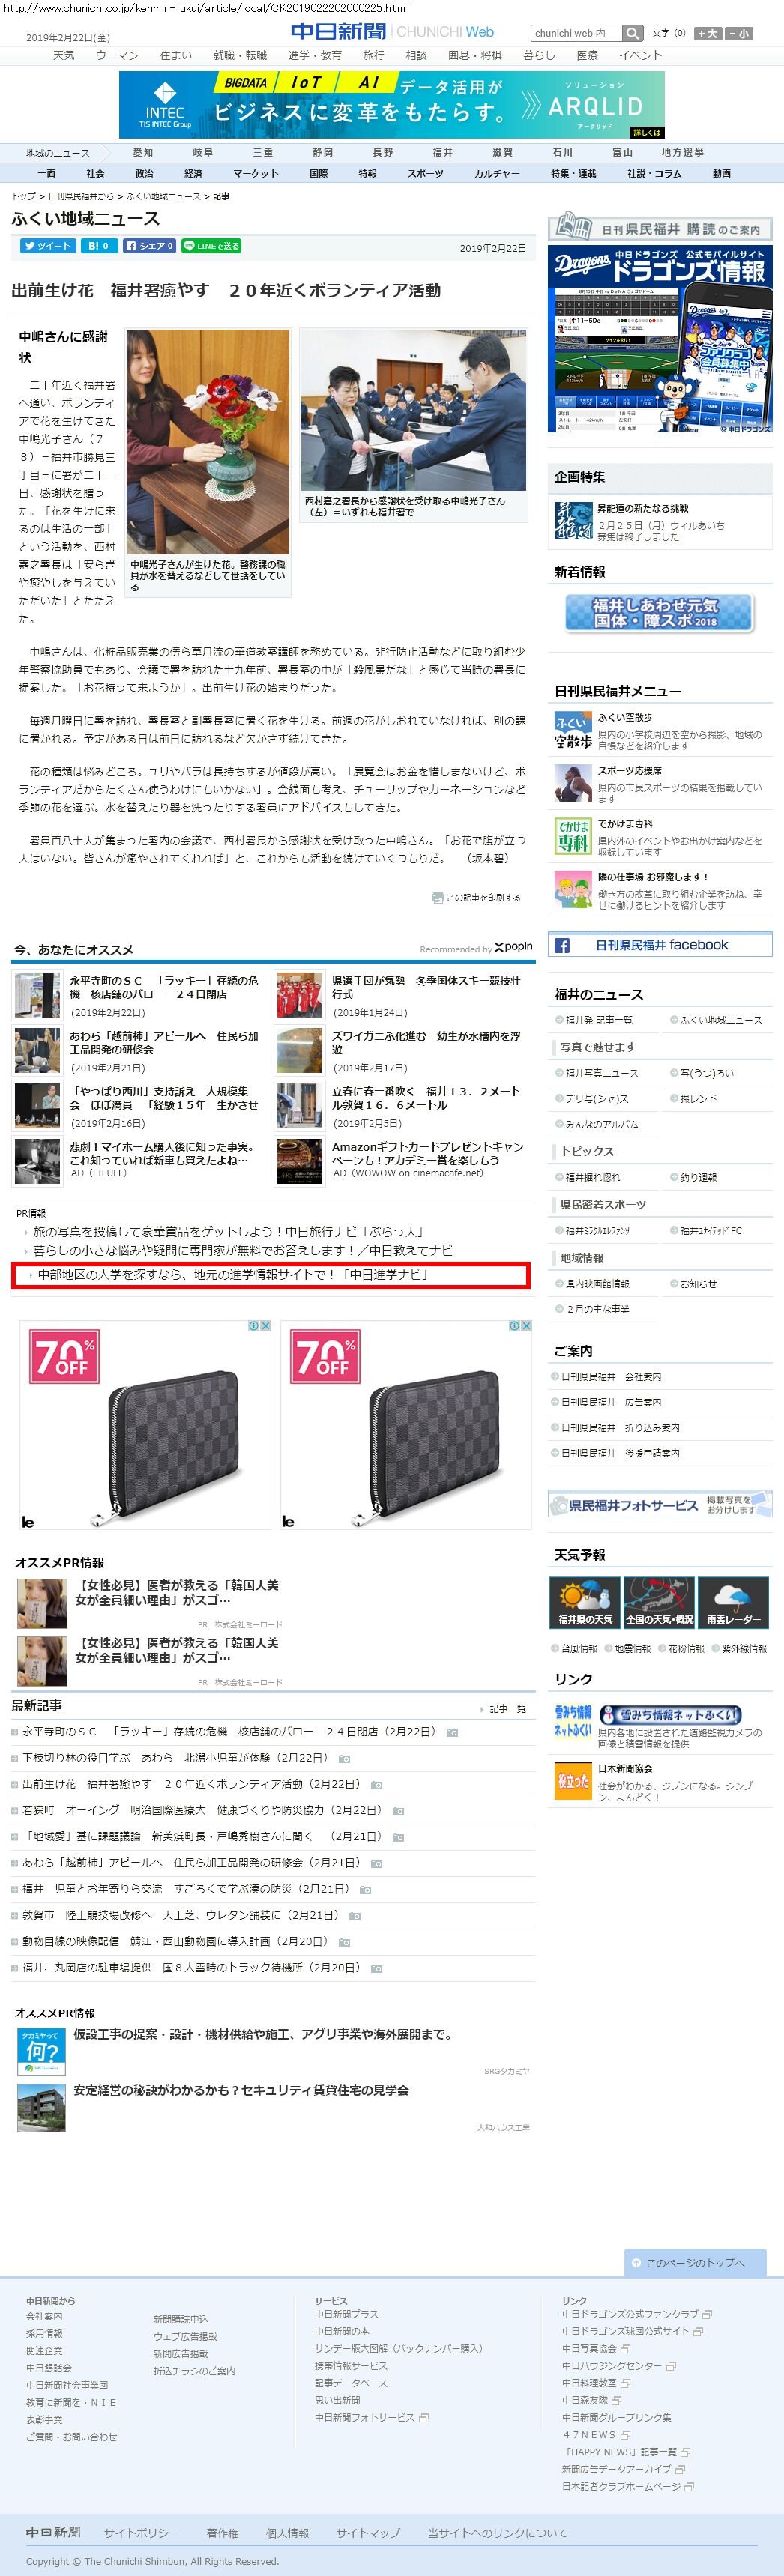Open the flower arrangement photo thumbnail
This screenshot has width=784, height=2576.
click(x=208, y=442)
